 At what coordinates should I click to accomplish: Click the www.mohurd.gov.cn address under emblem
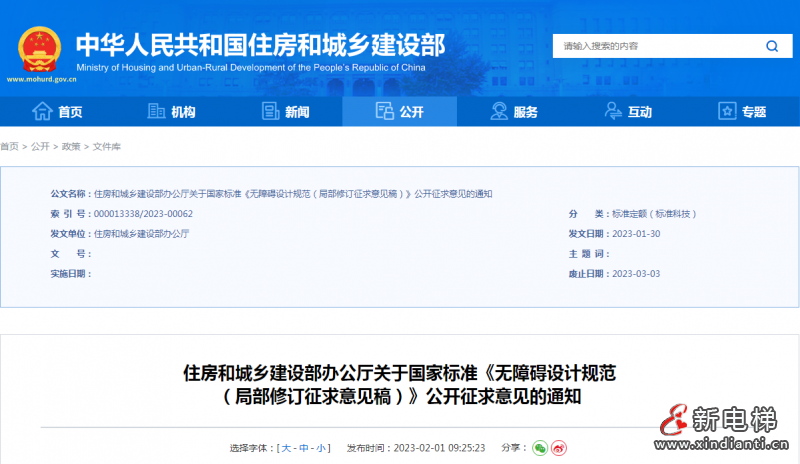pos(41,80)
